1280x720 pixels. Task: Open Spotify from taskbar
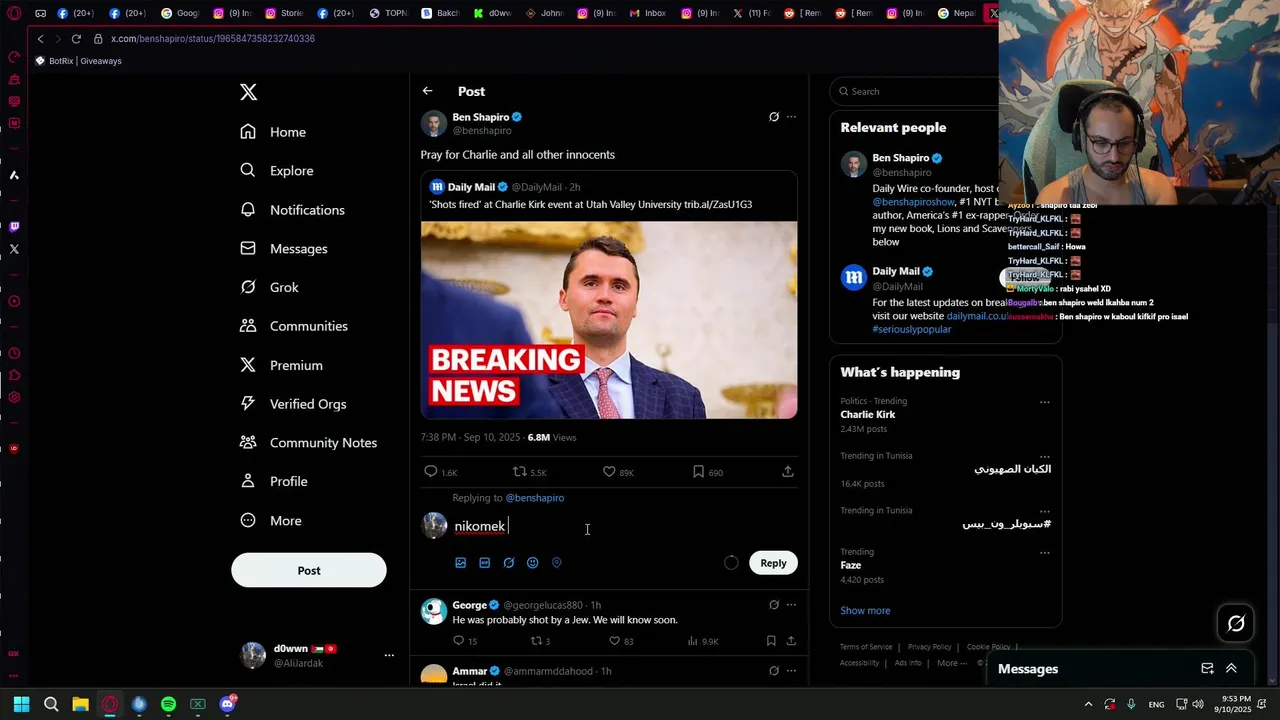tap(168, 704)
